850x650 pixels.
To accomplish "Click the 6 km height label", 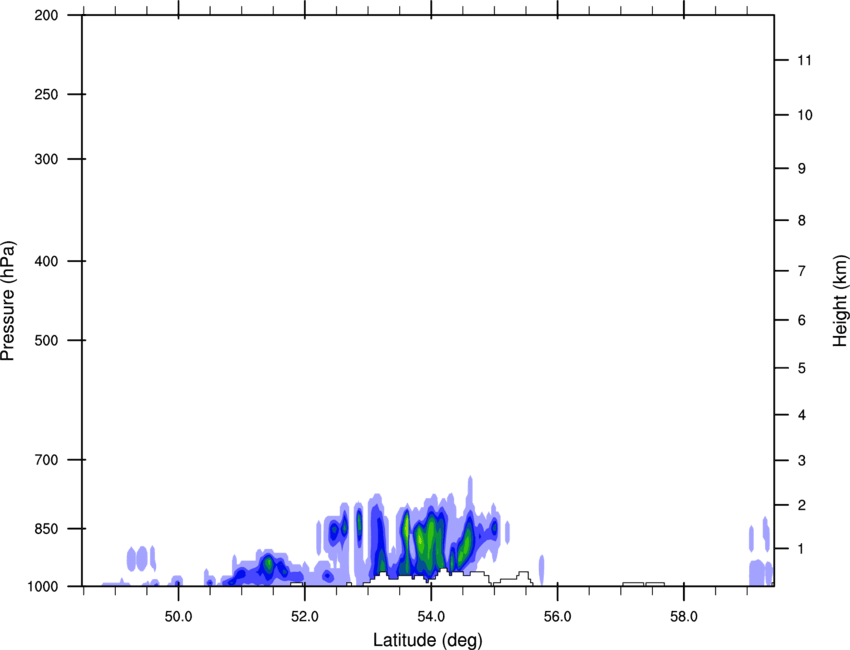I will coord(802,320).
